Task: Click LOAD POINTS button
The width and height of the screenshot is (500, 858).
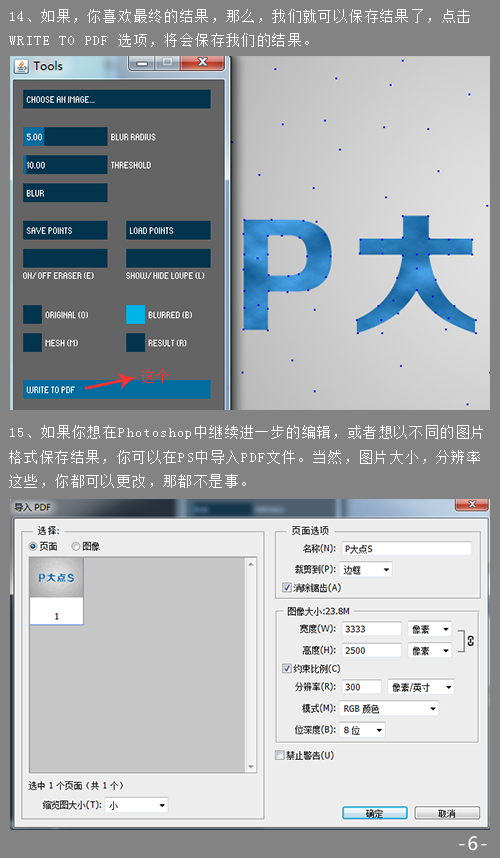Action: [168, 230]
